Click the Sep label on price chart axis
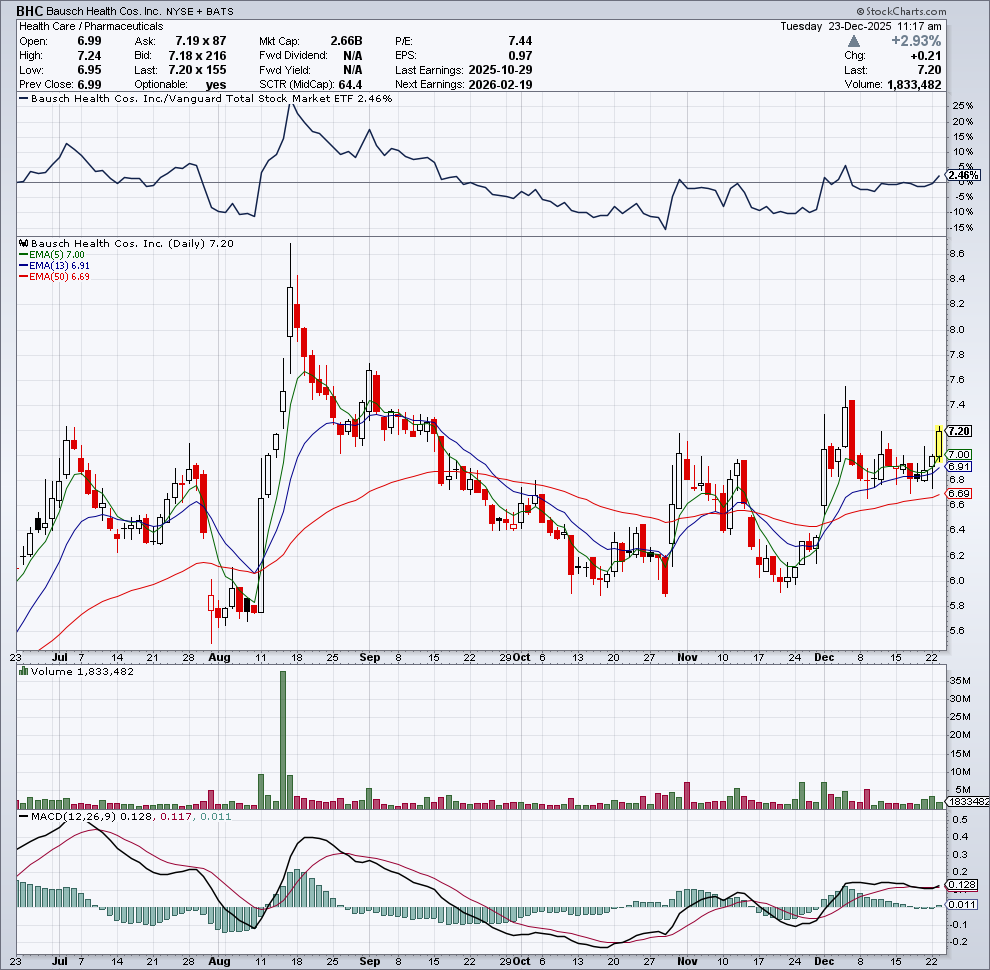Viewport: 990px width, 970px height. pyautogui.click(x=369, y=657)
